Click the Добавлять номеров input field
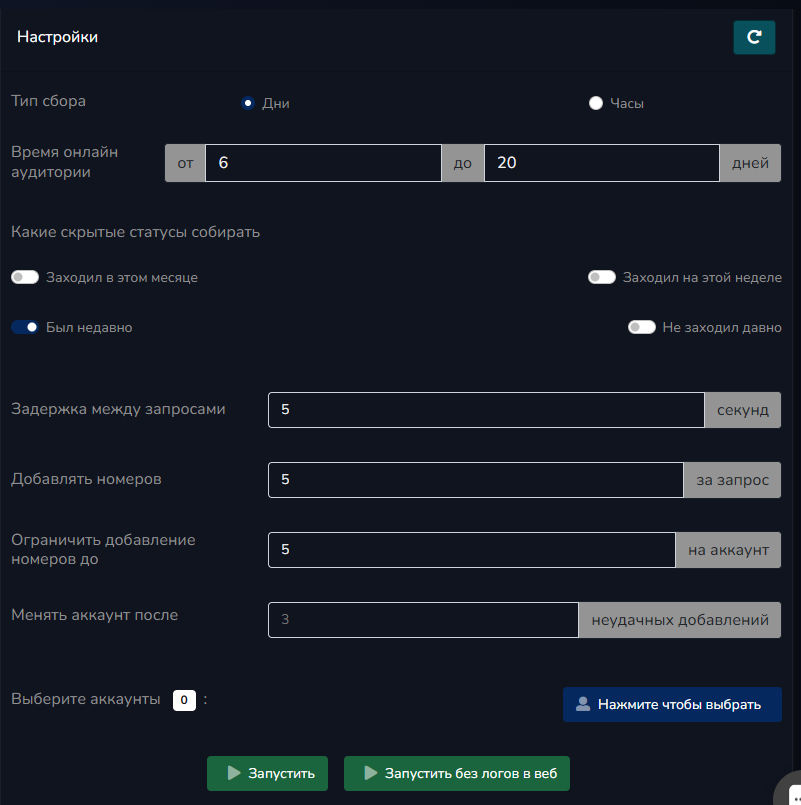801x805 pixels. click(475, 479)
